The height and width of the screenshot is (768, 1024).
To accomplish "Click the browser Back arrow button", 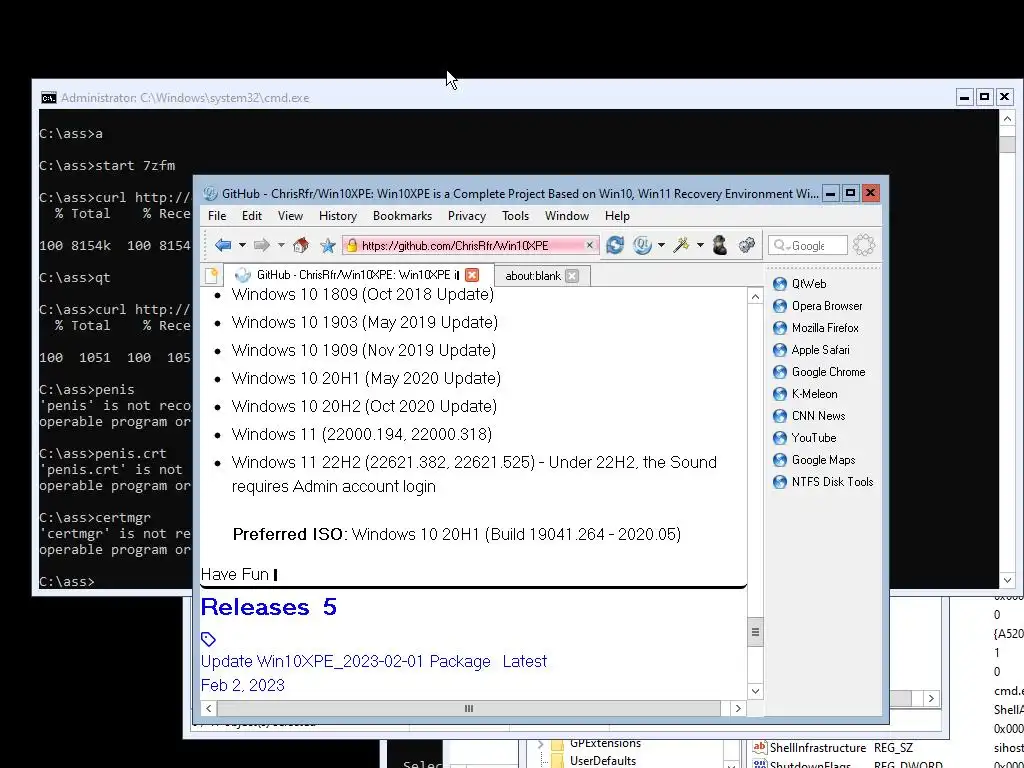I will pyautogui.click(x=223, y=246).
